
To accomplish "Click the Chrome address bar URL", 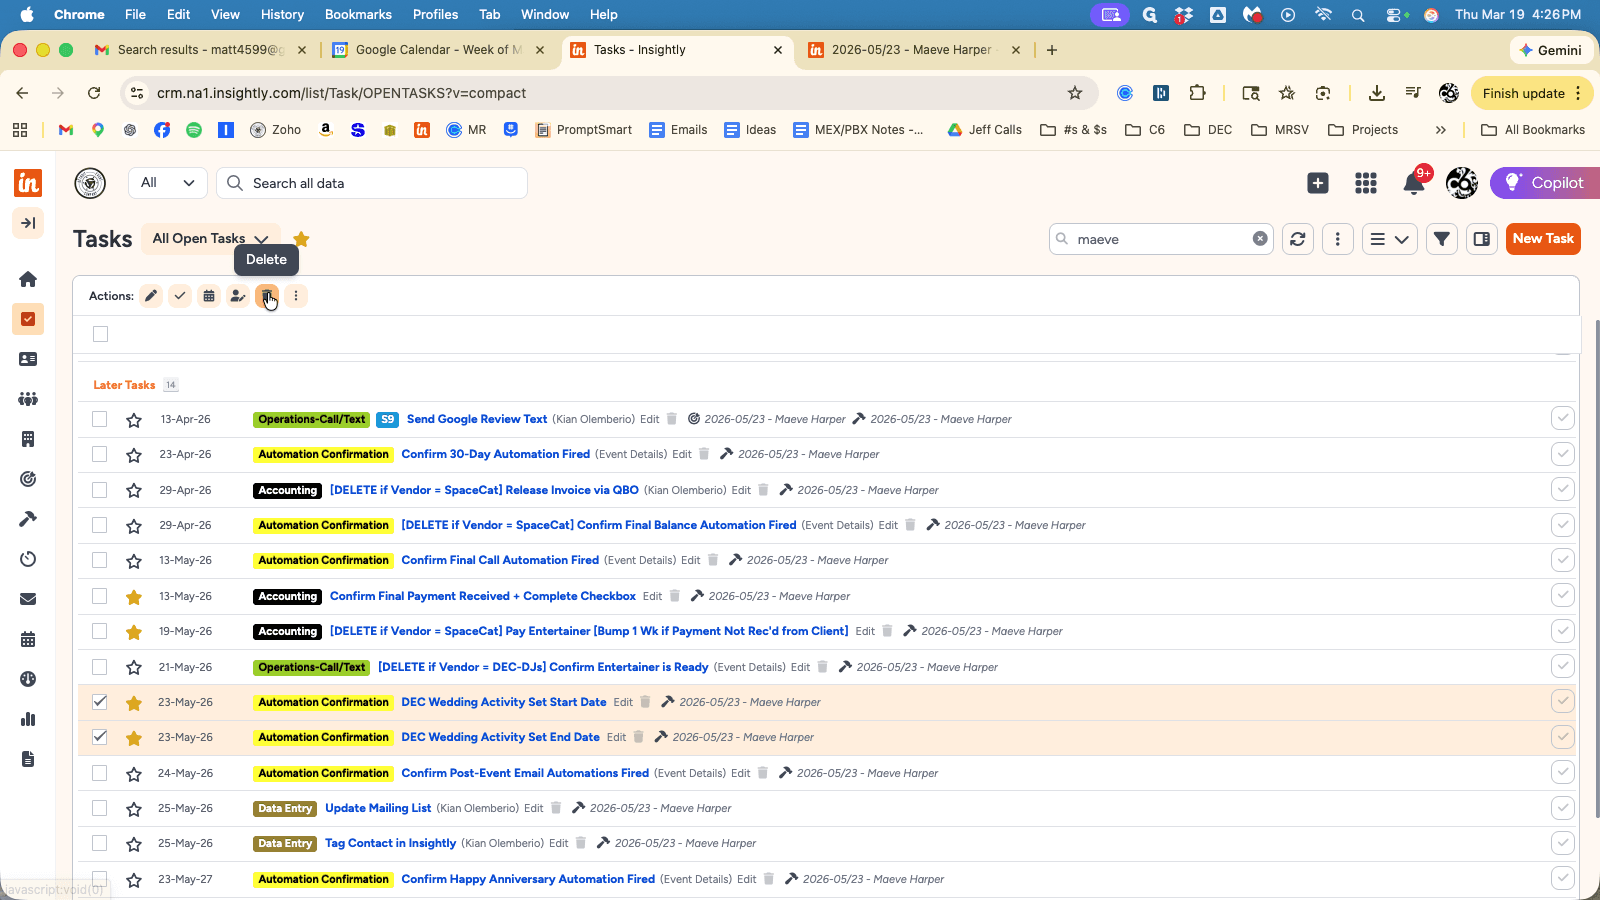I will [341, 93].
